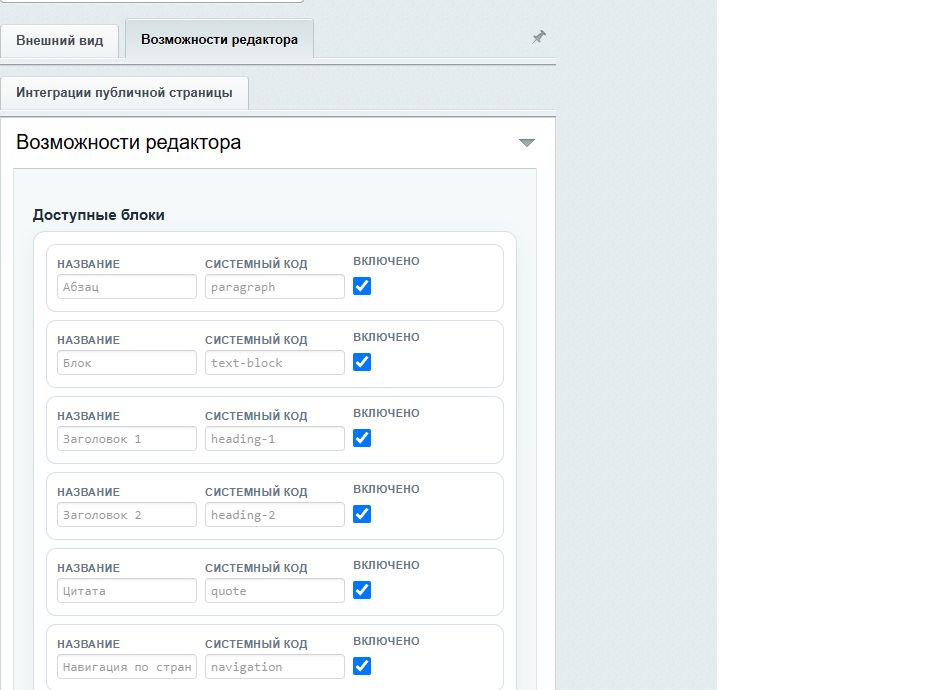Screen dimensions: 925x690
Task: Click the Возможности редактора section title
Action: click(x=129, y=143)
